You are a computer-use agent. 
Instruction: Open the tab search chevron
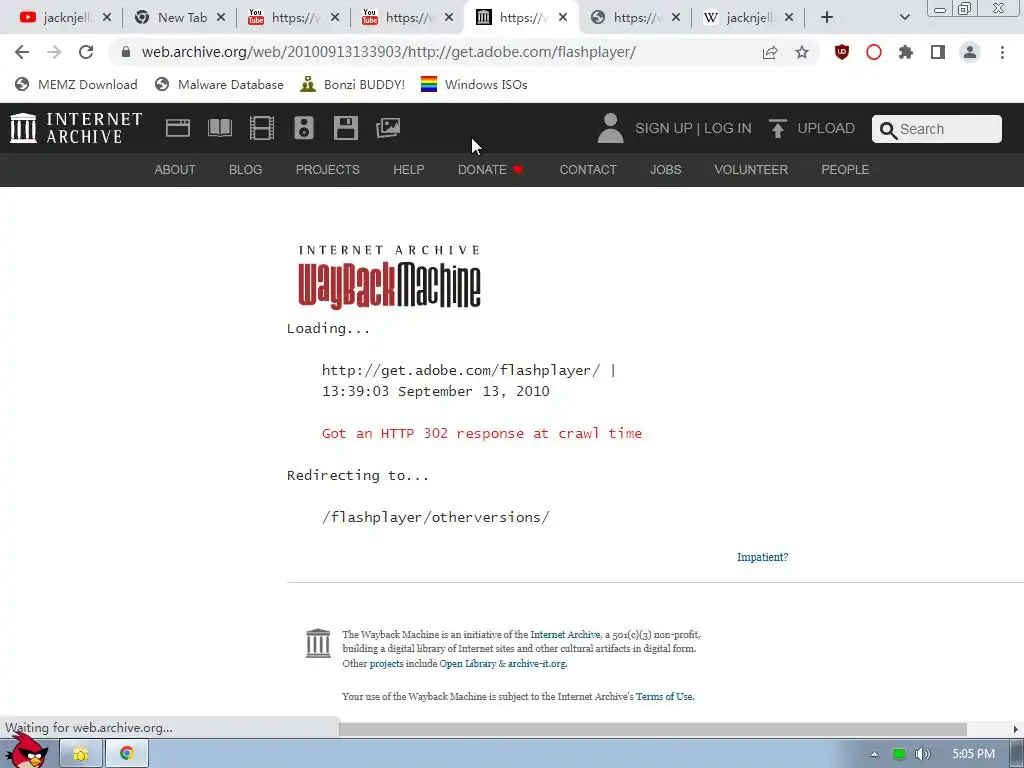904,18
